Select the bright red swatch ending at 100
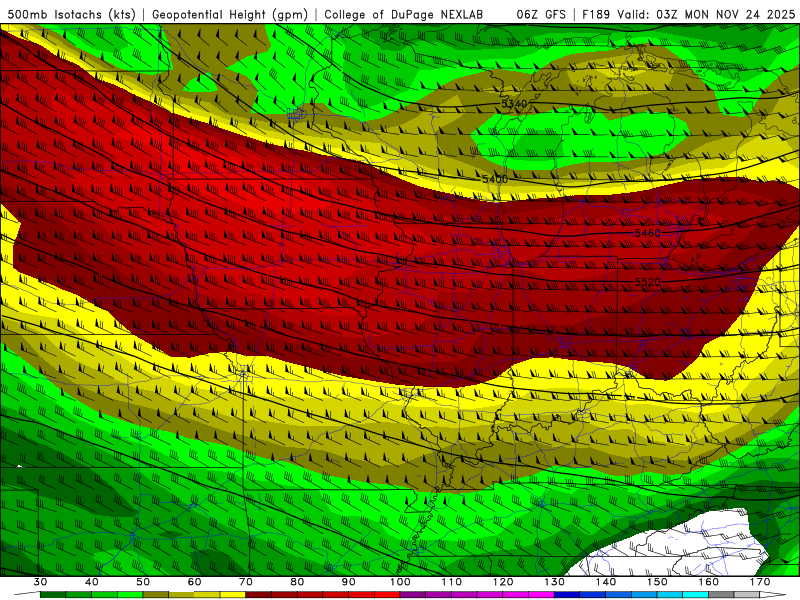800x600 pixels. pos(387,595)
